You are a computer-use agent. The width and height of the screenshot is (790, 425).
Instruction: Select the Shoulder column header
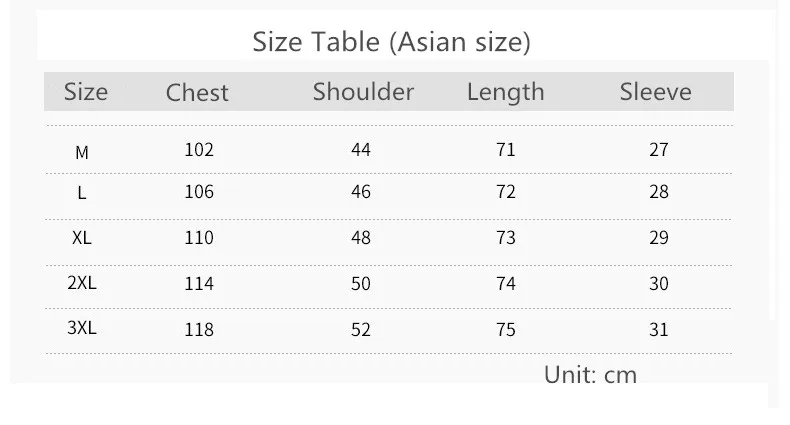(363, 92)
